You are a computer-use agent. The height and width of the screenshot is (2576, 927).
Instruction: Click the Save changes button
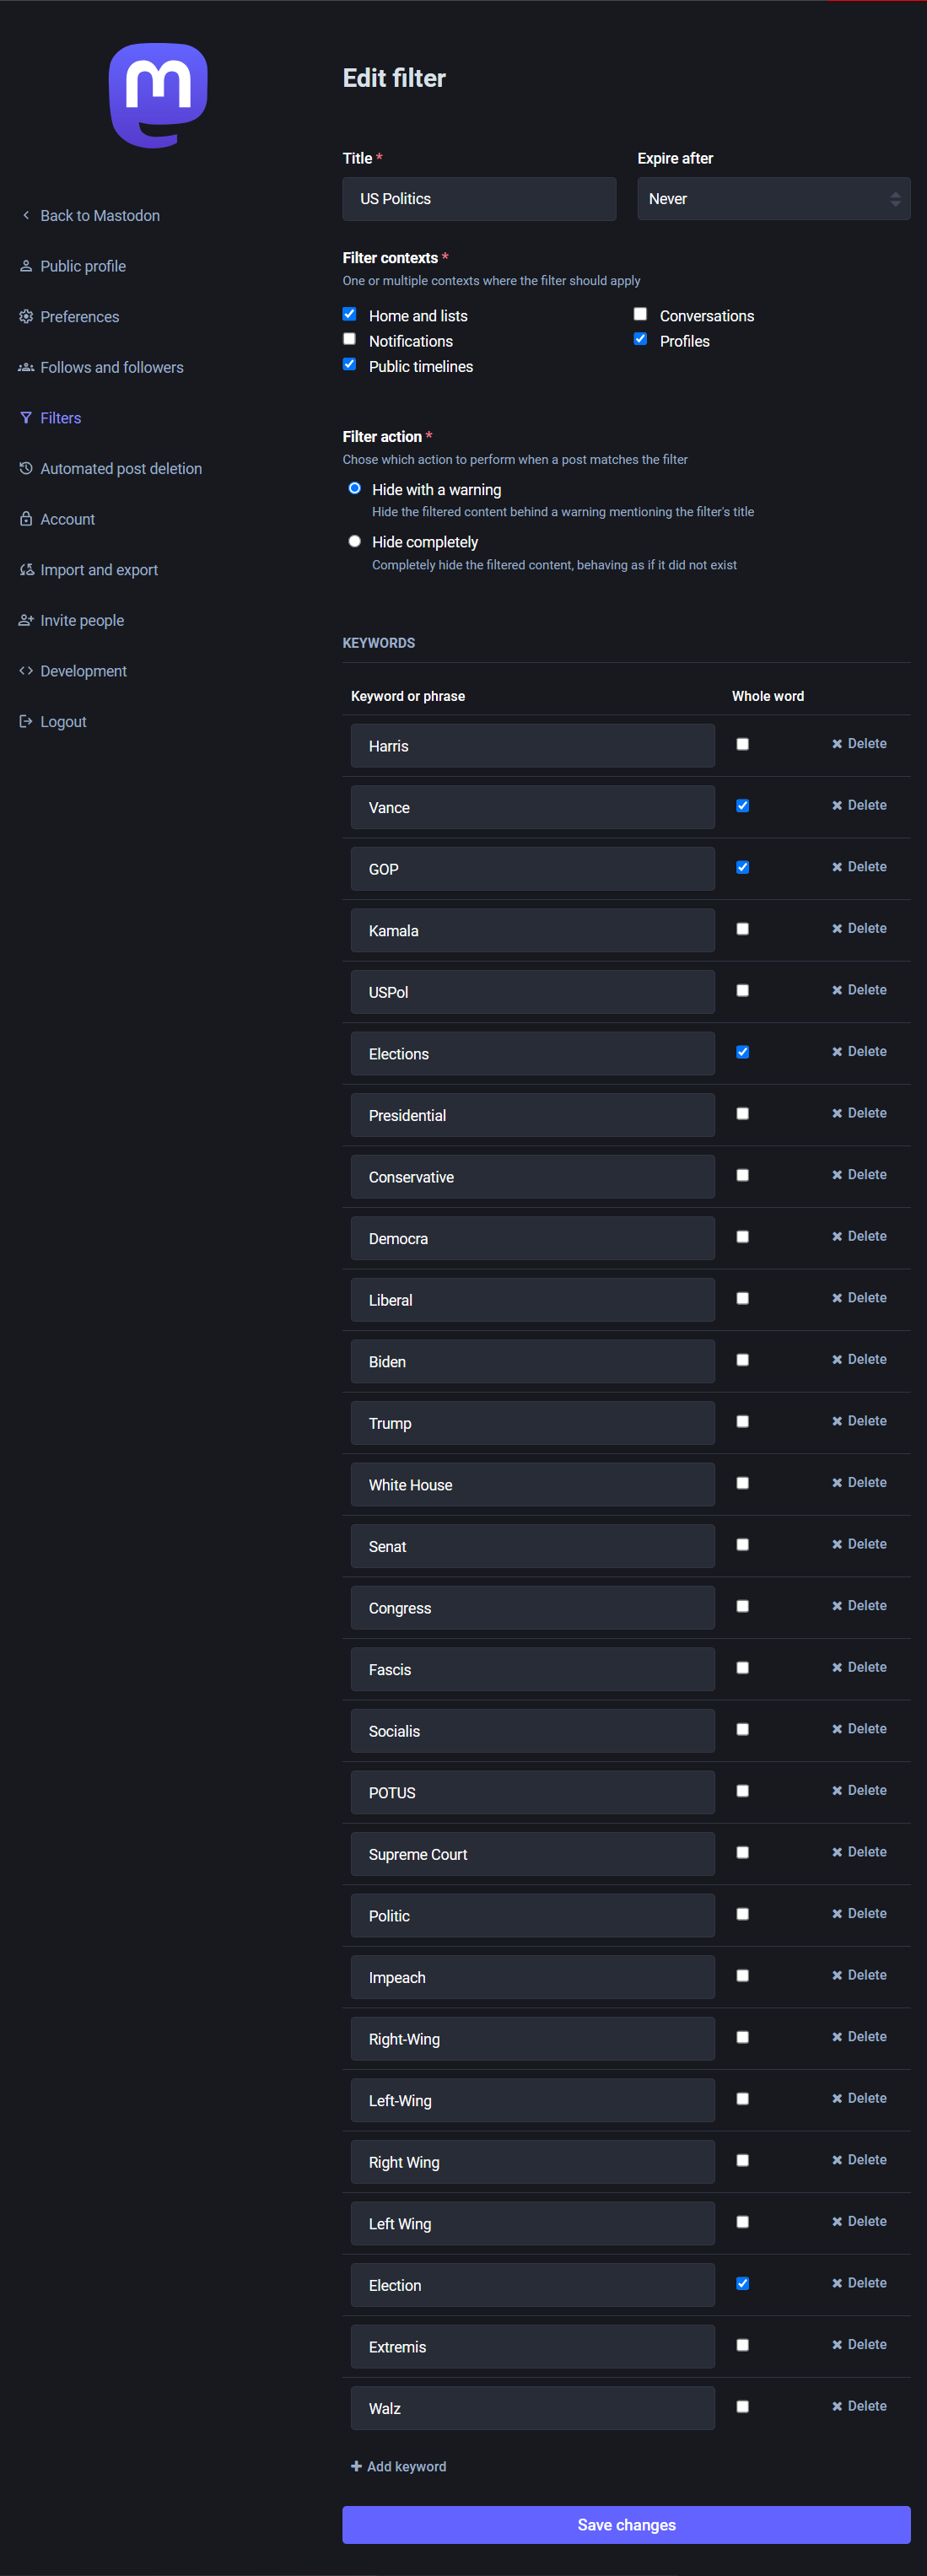point(626,2524)
